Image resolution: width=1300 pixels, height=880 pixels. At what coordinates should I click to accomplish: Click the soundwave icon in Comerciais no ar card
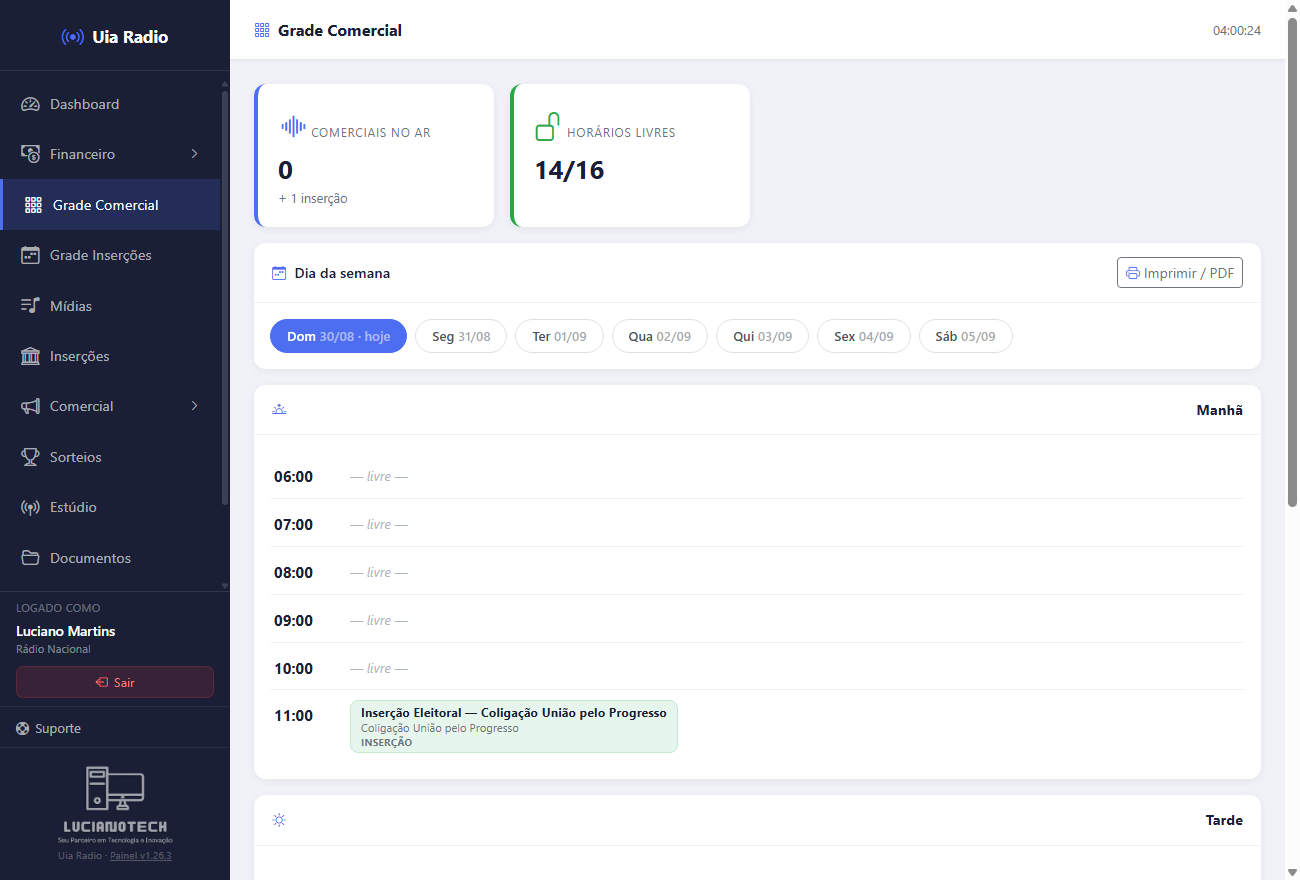click(x=293, y=126)
